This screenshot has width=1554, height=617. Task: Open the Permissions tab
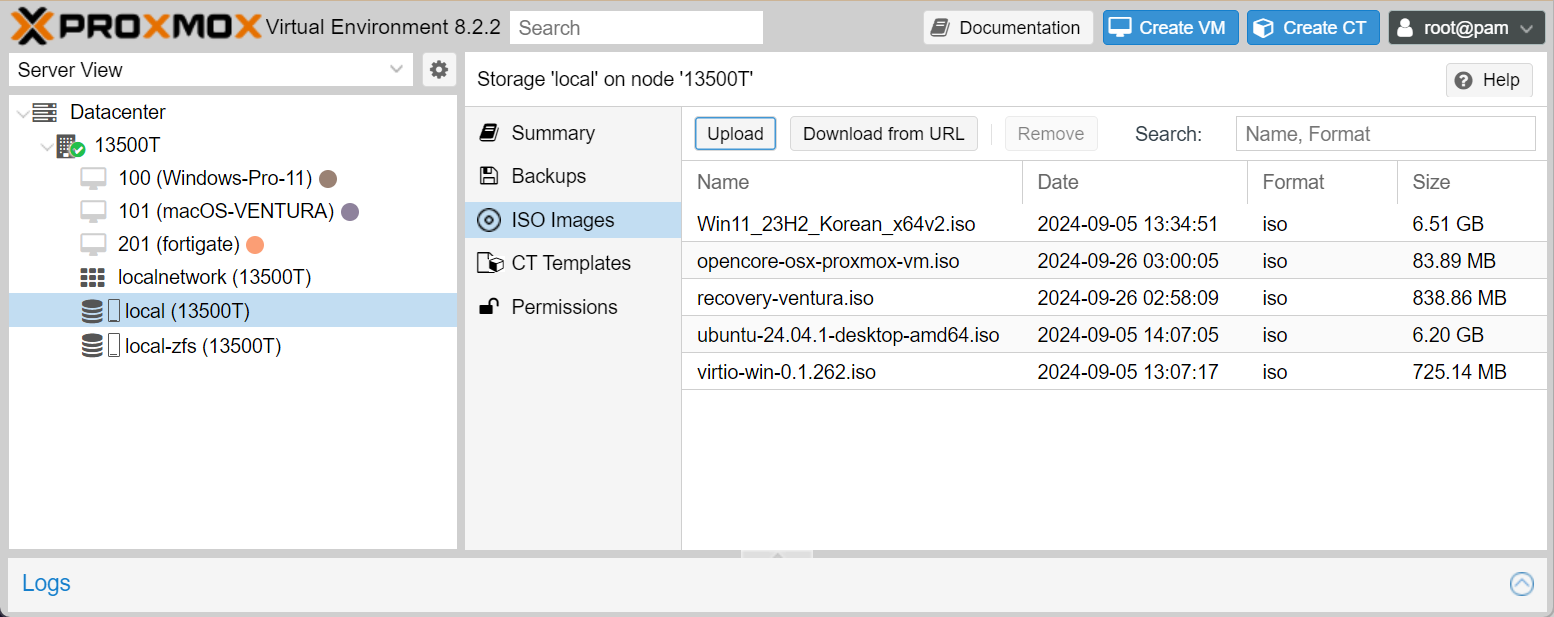click(573, 307)
